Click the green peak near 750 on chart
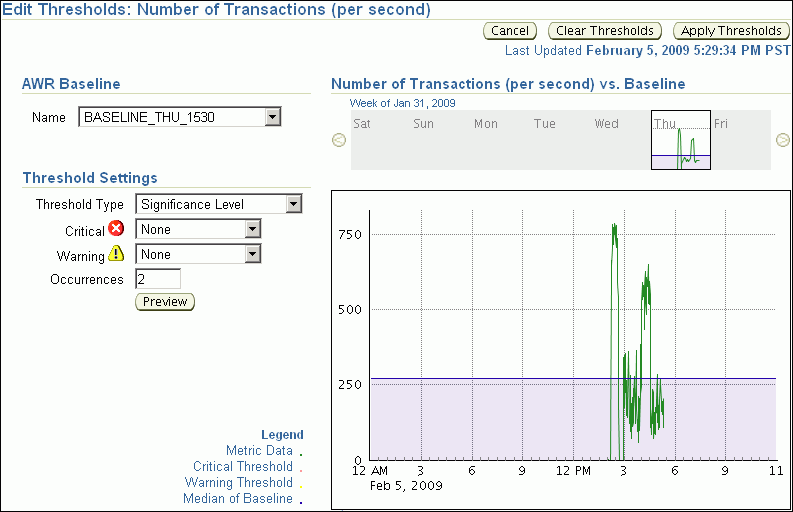This screenshot has height=512, width=793. (x=614, y=229)
